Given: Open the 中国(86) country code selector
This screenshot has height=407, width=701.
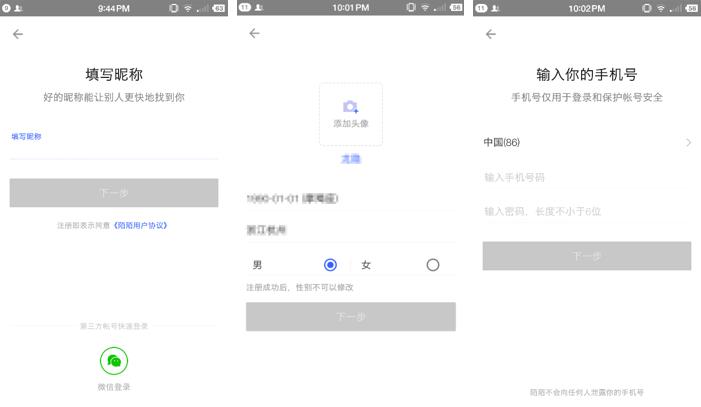Looking at the screenshot, I should (x=587, y=142).
